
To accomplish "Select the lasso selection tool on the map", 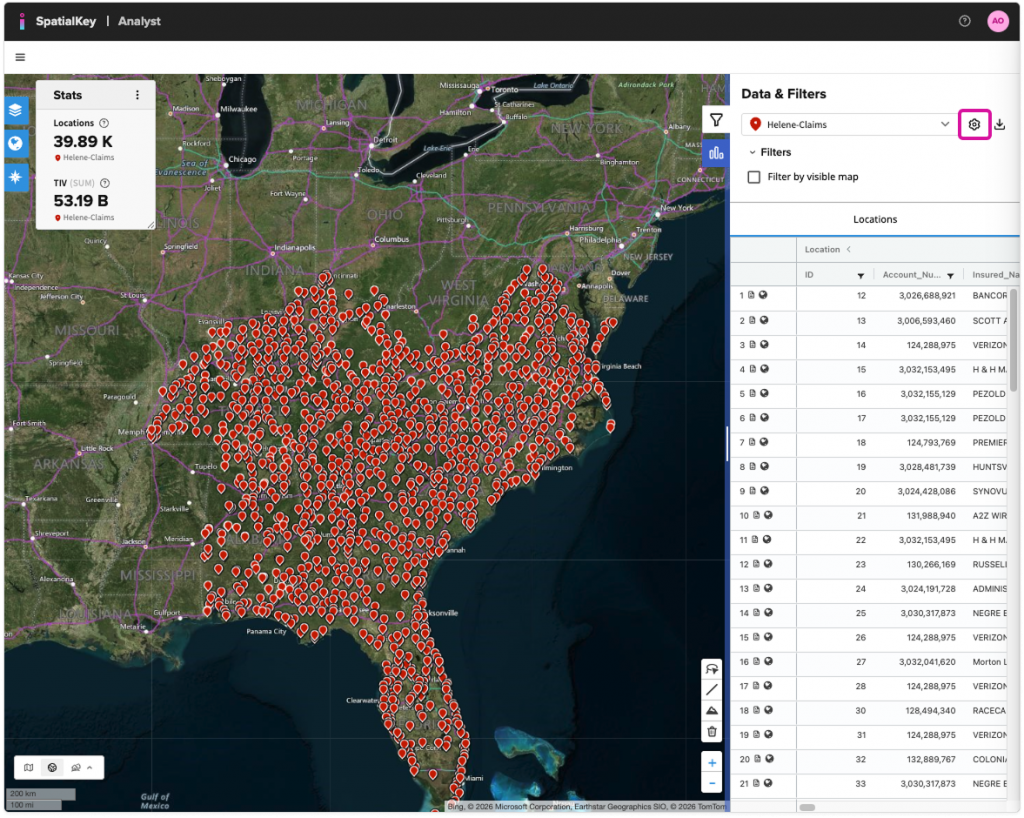I will 712,668.
